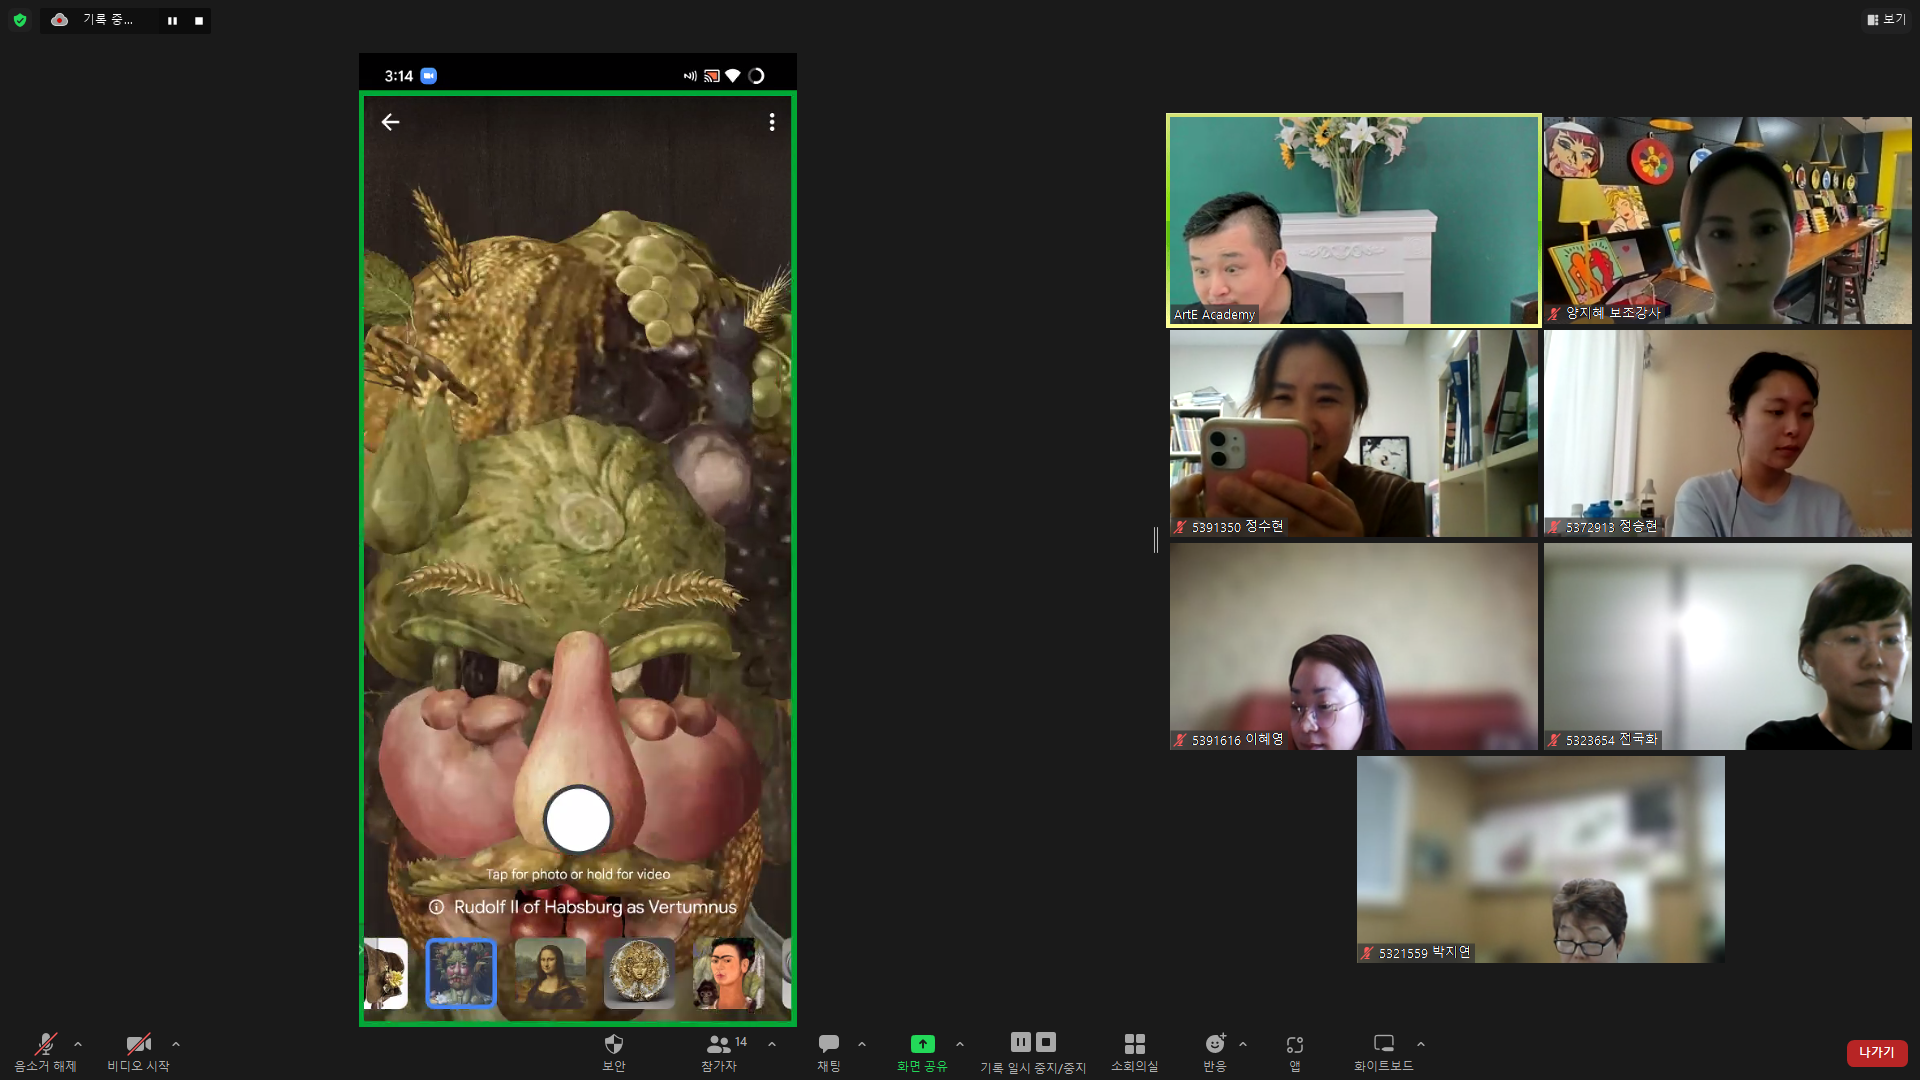
Task: Pause recording in top-left indicator
Action: click(172, 20)
